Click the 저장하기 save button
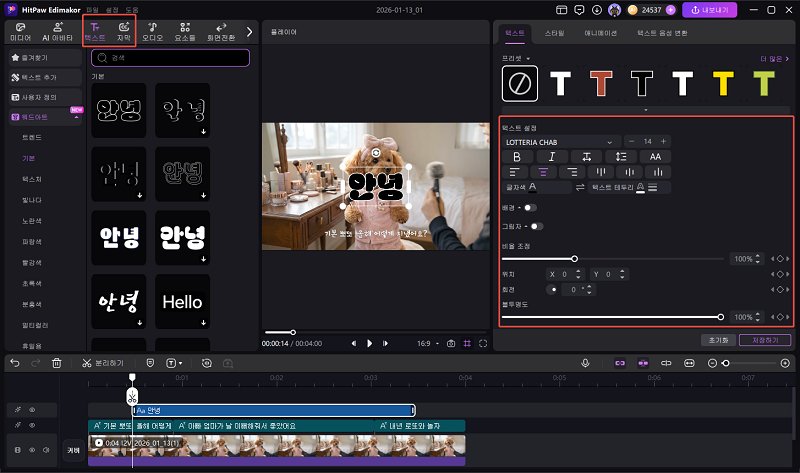The width and height of the screenshot is (800, 473). click(765, 339)
